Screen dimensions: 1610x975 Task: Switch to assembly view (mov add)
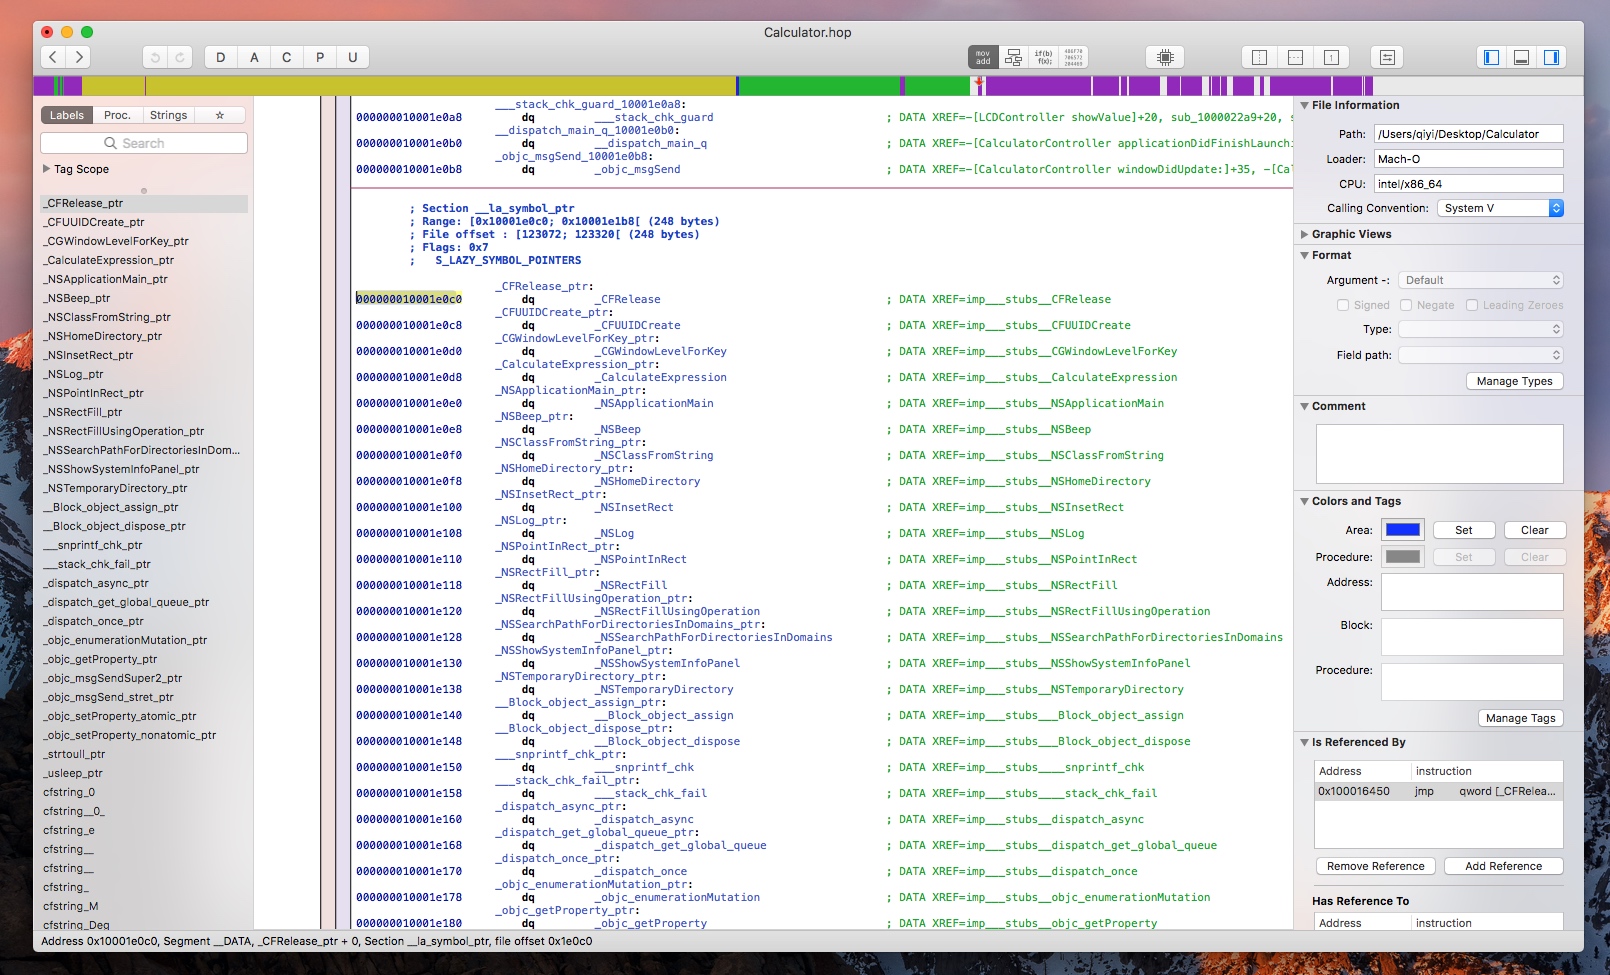[x=983, y=57]
